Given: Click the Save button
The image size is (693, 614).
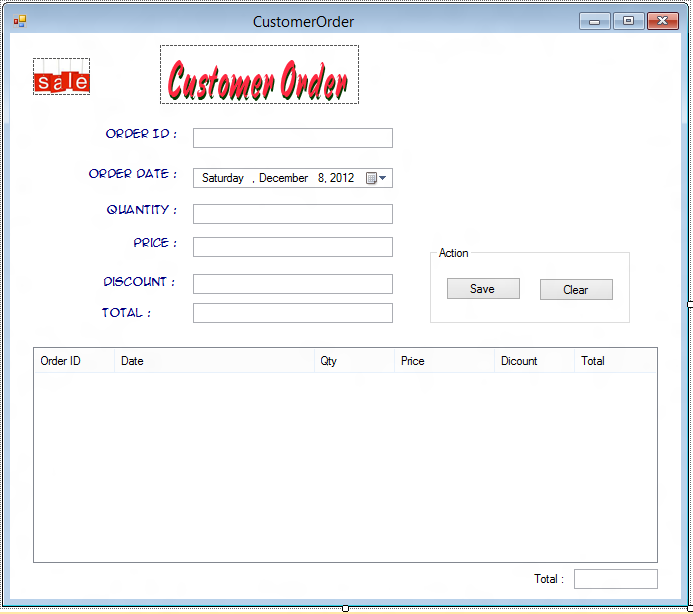Looking at the screenshot, I should [x=484, y=289].
